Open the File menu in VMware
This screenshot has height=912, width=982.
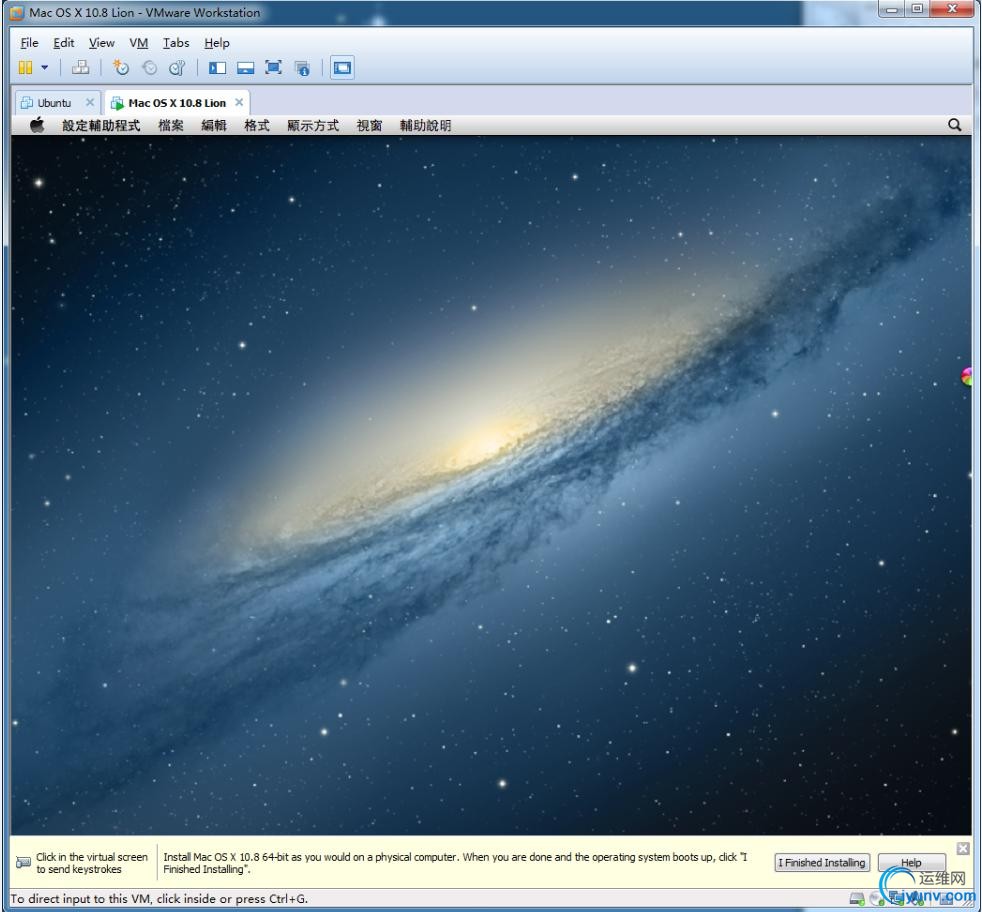pyautogui.click(x=29, y=43)
